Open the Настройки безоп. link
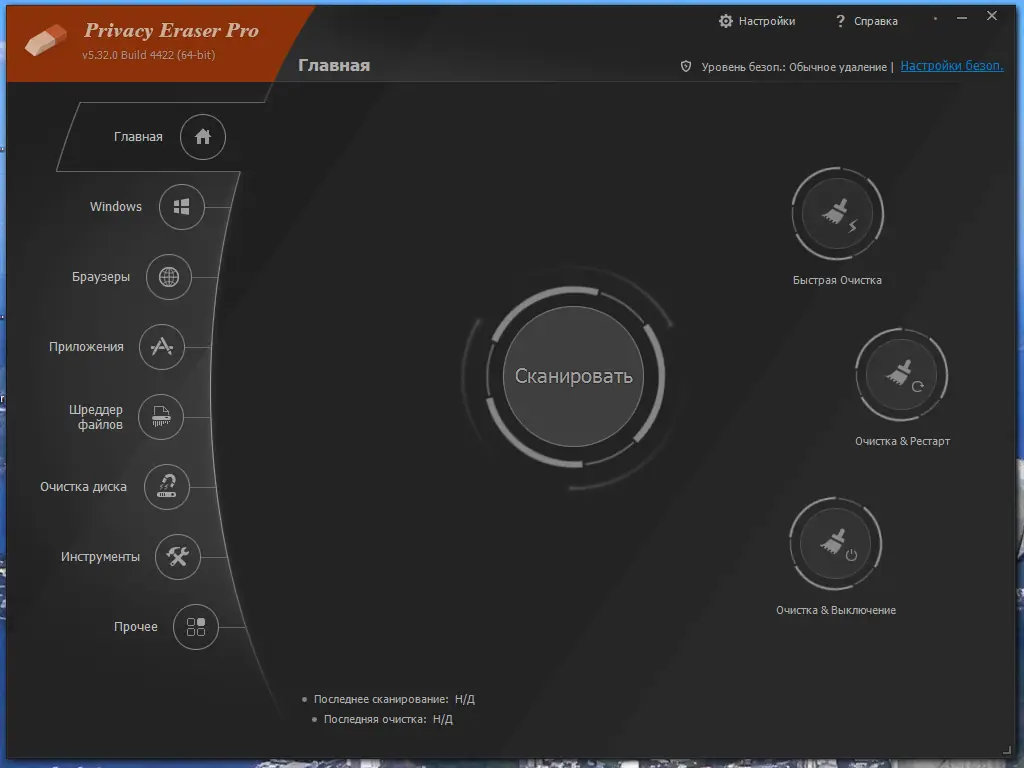 [x=952, y=66]
